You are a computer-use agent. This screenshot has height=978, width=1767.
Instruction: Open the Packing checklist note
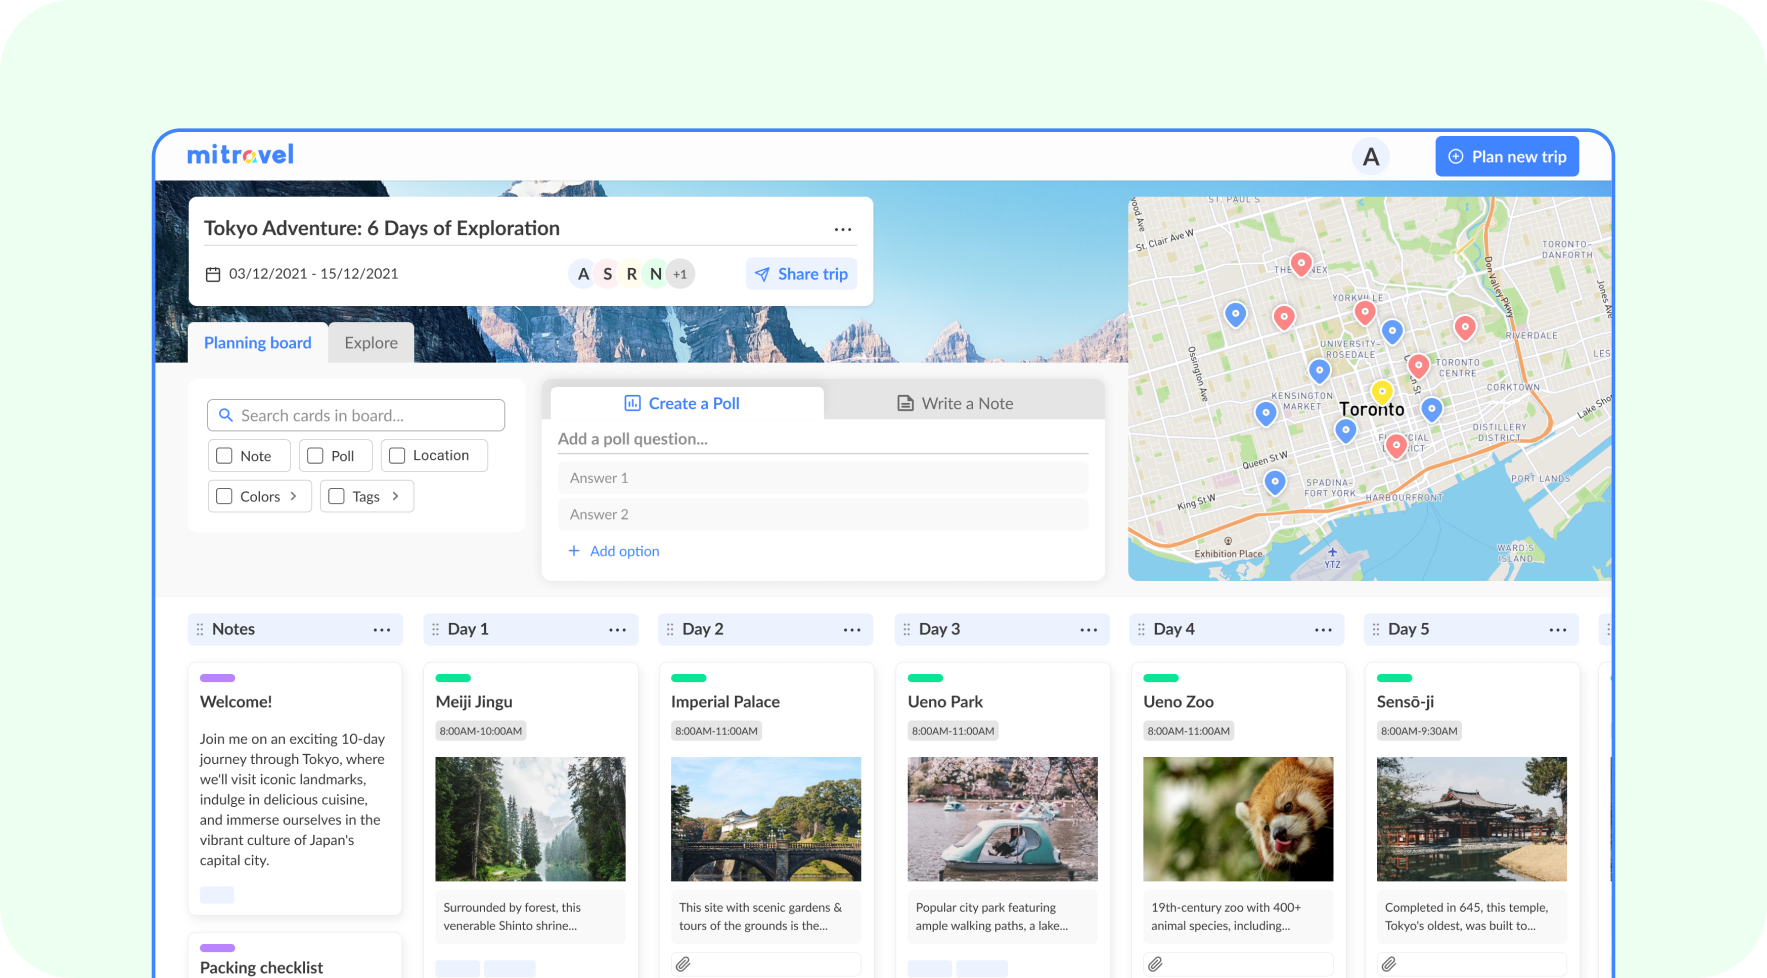click(x=262, y=968)
